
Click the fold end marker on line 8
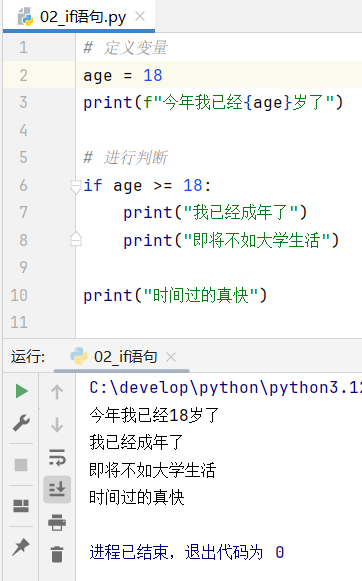pyautogui.click(x=76, y=239)
